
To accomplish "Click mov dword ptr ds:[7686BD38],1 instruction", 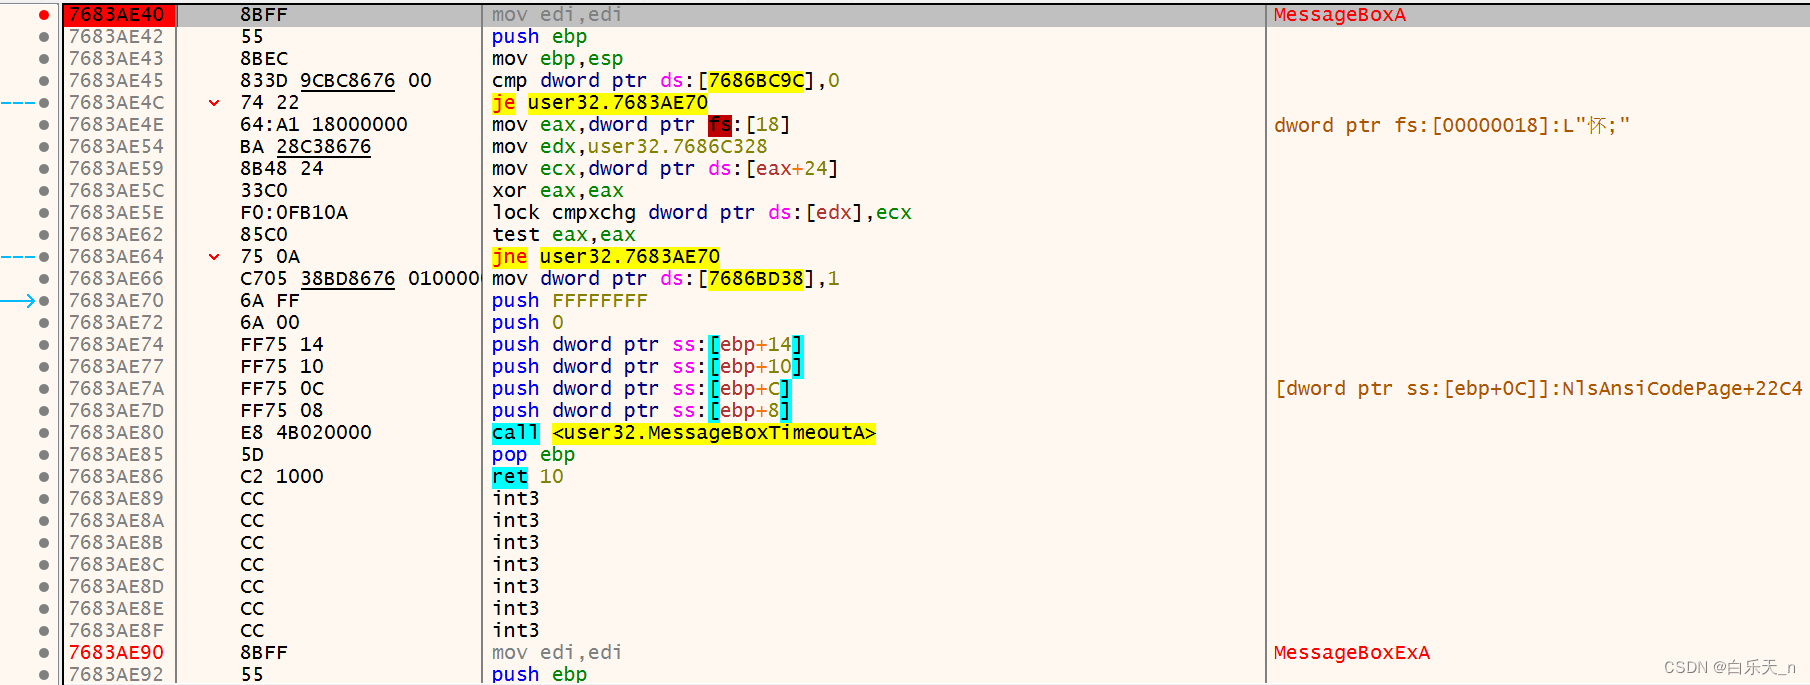I will (x=666, y=279).
